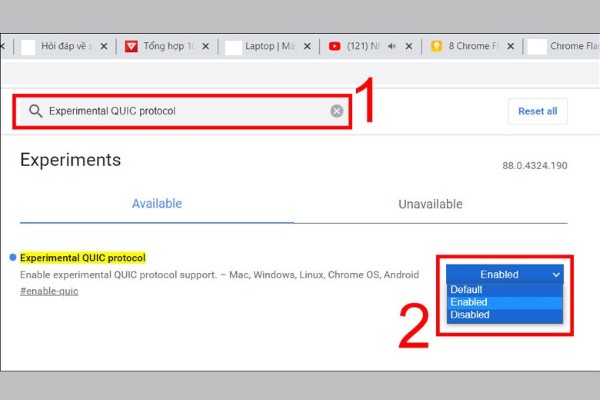The height and width of the screenshot is (400, 600).
Task: Pick Enabled option in the dropdown list
Action: 469,302
